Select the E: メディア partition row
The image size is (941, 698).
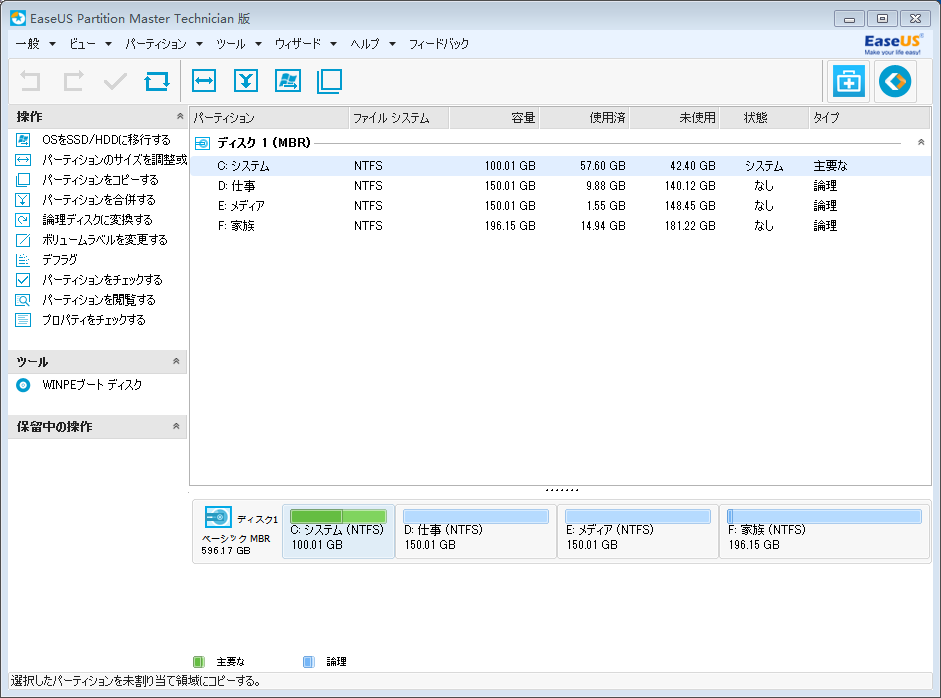[x=561, y=206]
